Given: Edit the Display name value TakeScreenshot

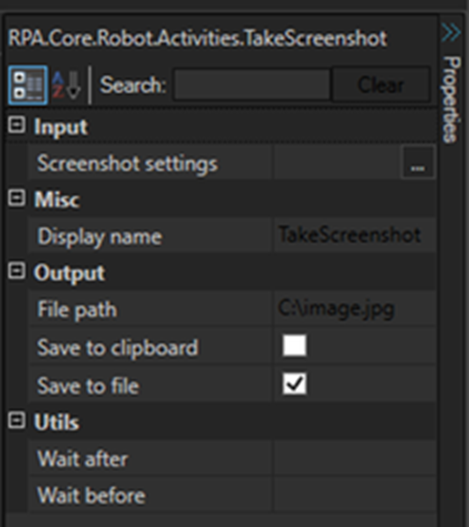Looking at the screenshot, I should (355, 235).
